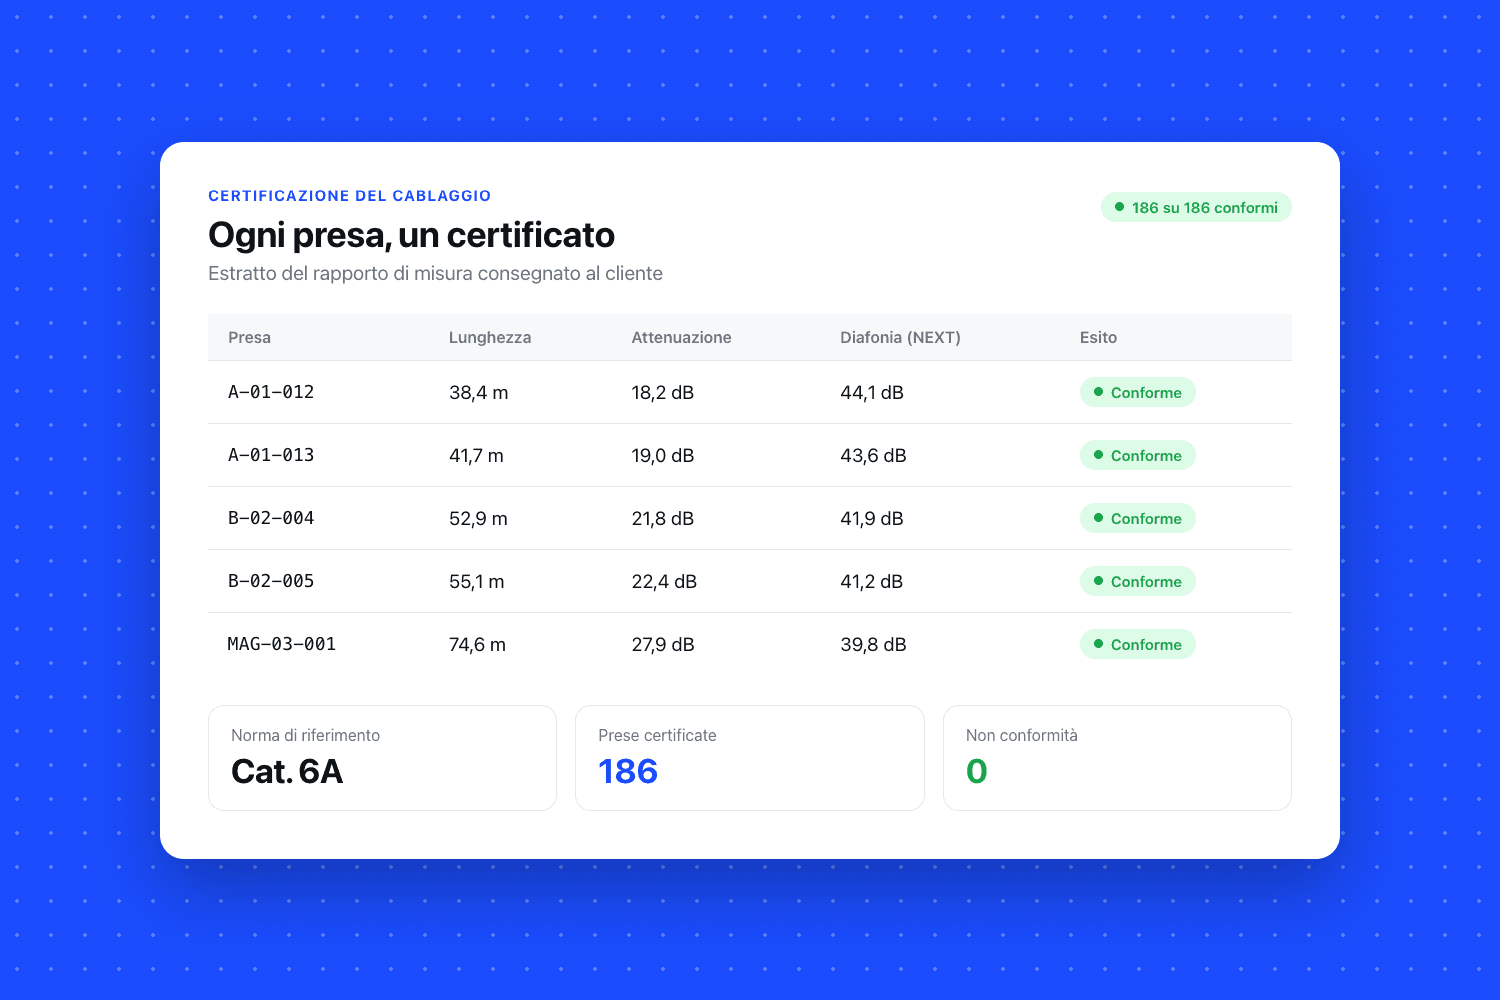Click the 38,4 m length value
Screen dimensions: 1500x1000
[479, 392]
